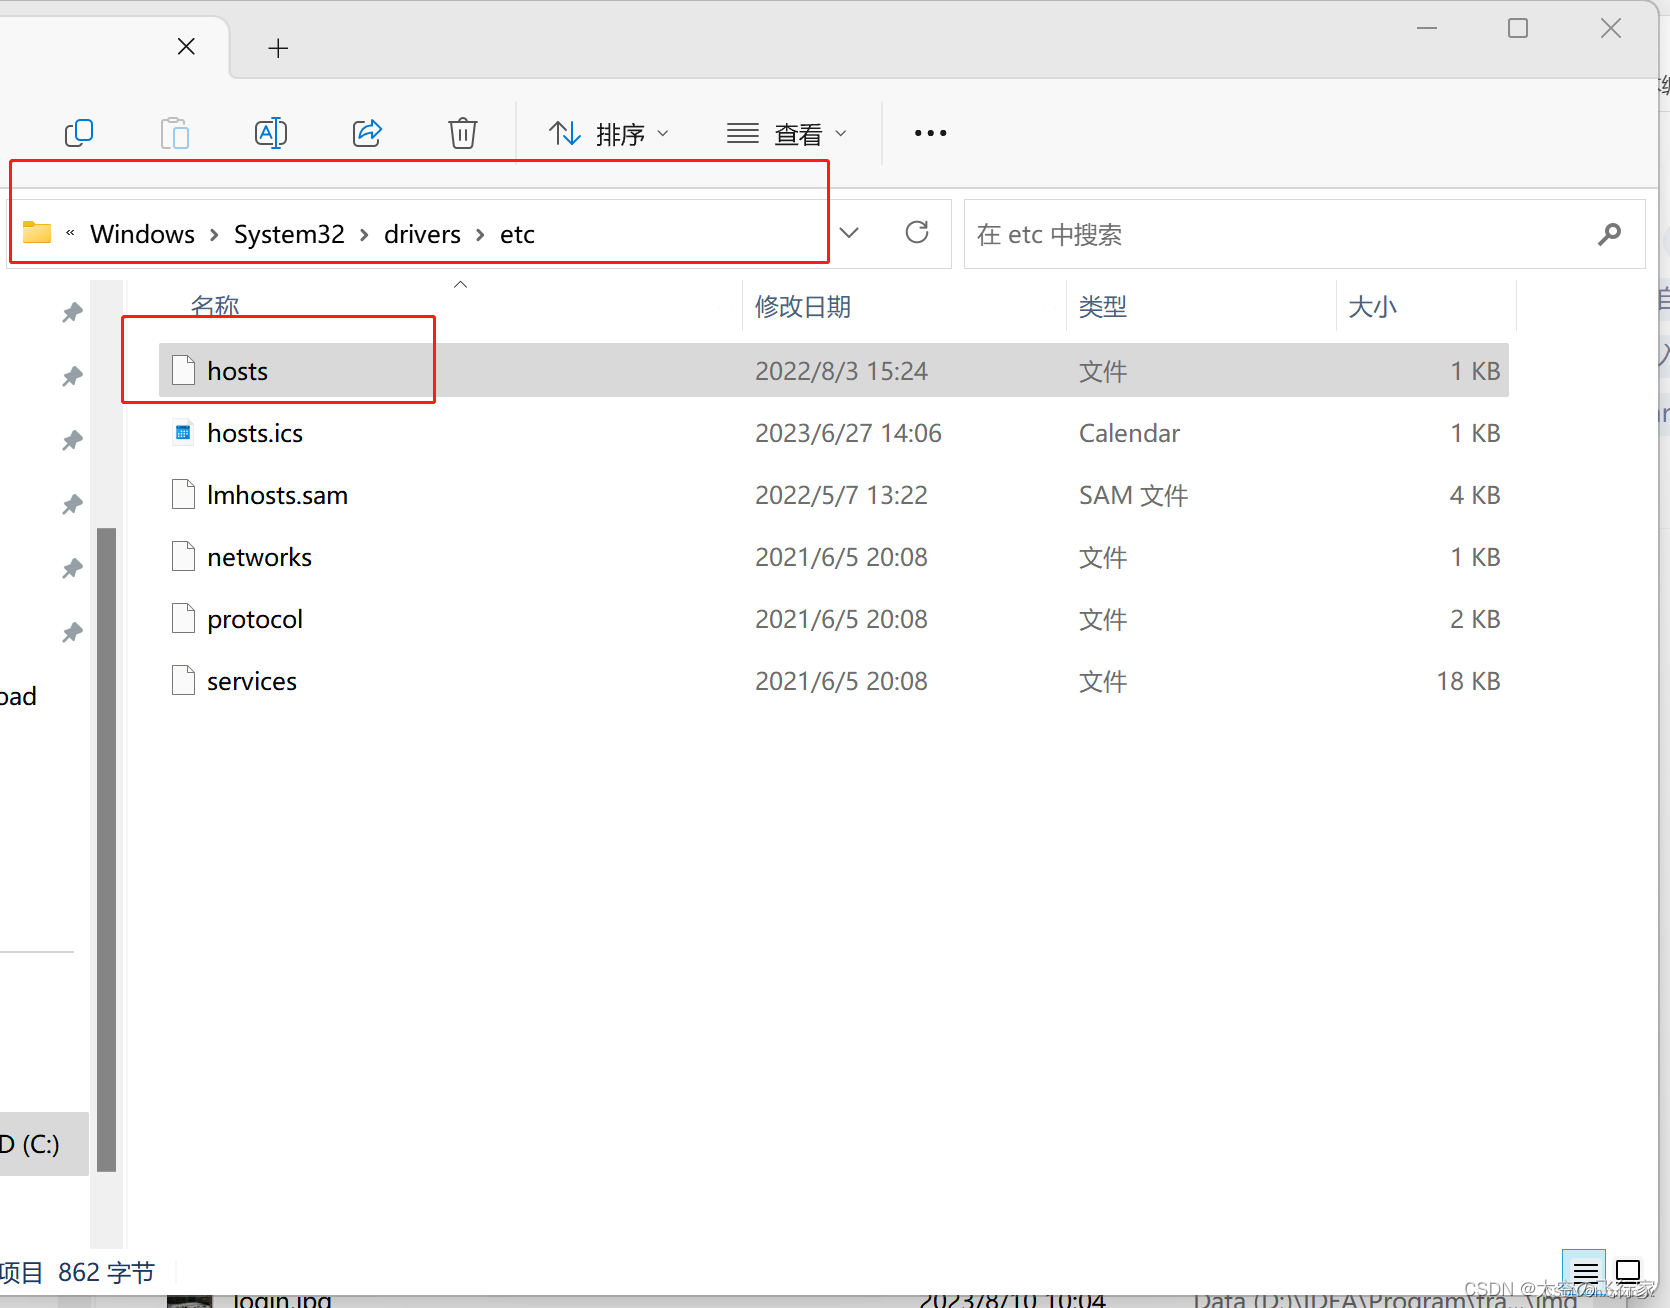Click the navigation pane scrollbar
The height and width of the screenshot is (1308, 1670).
pyautogui.click(x=106, y=849)
